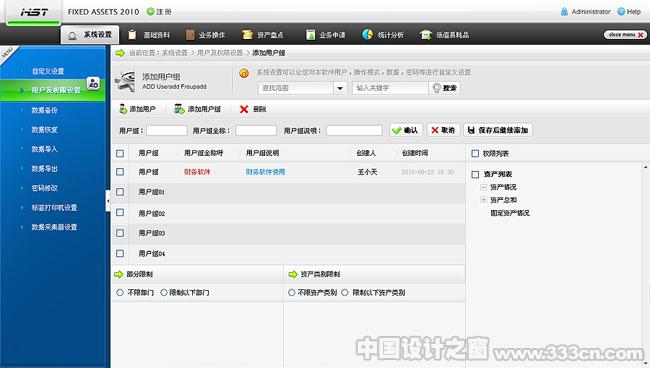Screen dimensions: 650x368
Task: Click the 用户组 input field
Action: (x=167, y=131)
